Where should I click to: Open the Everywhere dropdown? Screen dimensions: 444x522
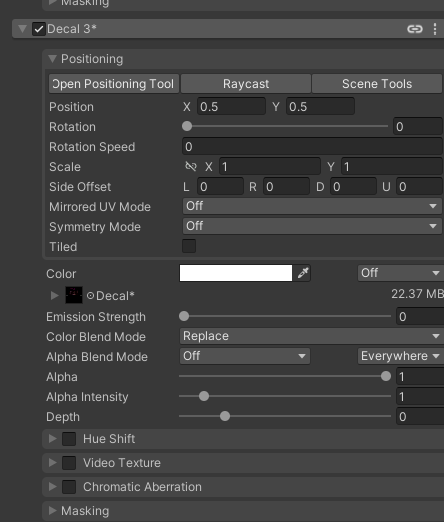pyautogui.click(x=401, y=356)
